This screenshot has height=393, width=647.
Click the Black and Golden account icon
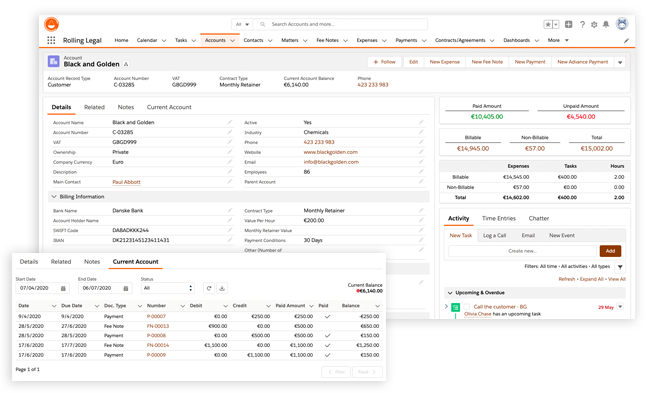tap(54, 62)
